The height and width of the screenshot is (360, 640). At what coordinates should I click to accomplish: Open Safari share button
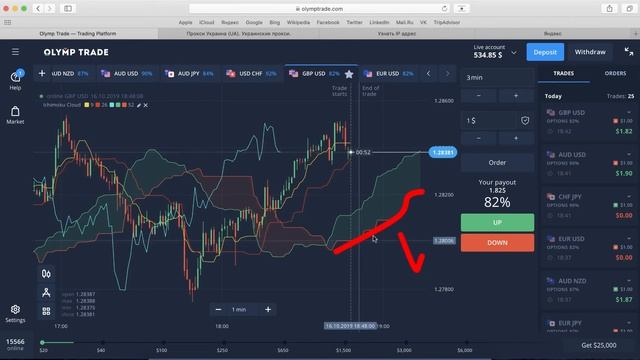pos(609,8)
